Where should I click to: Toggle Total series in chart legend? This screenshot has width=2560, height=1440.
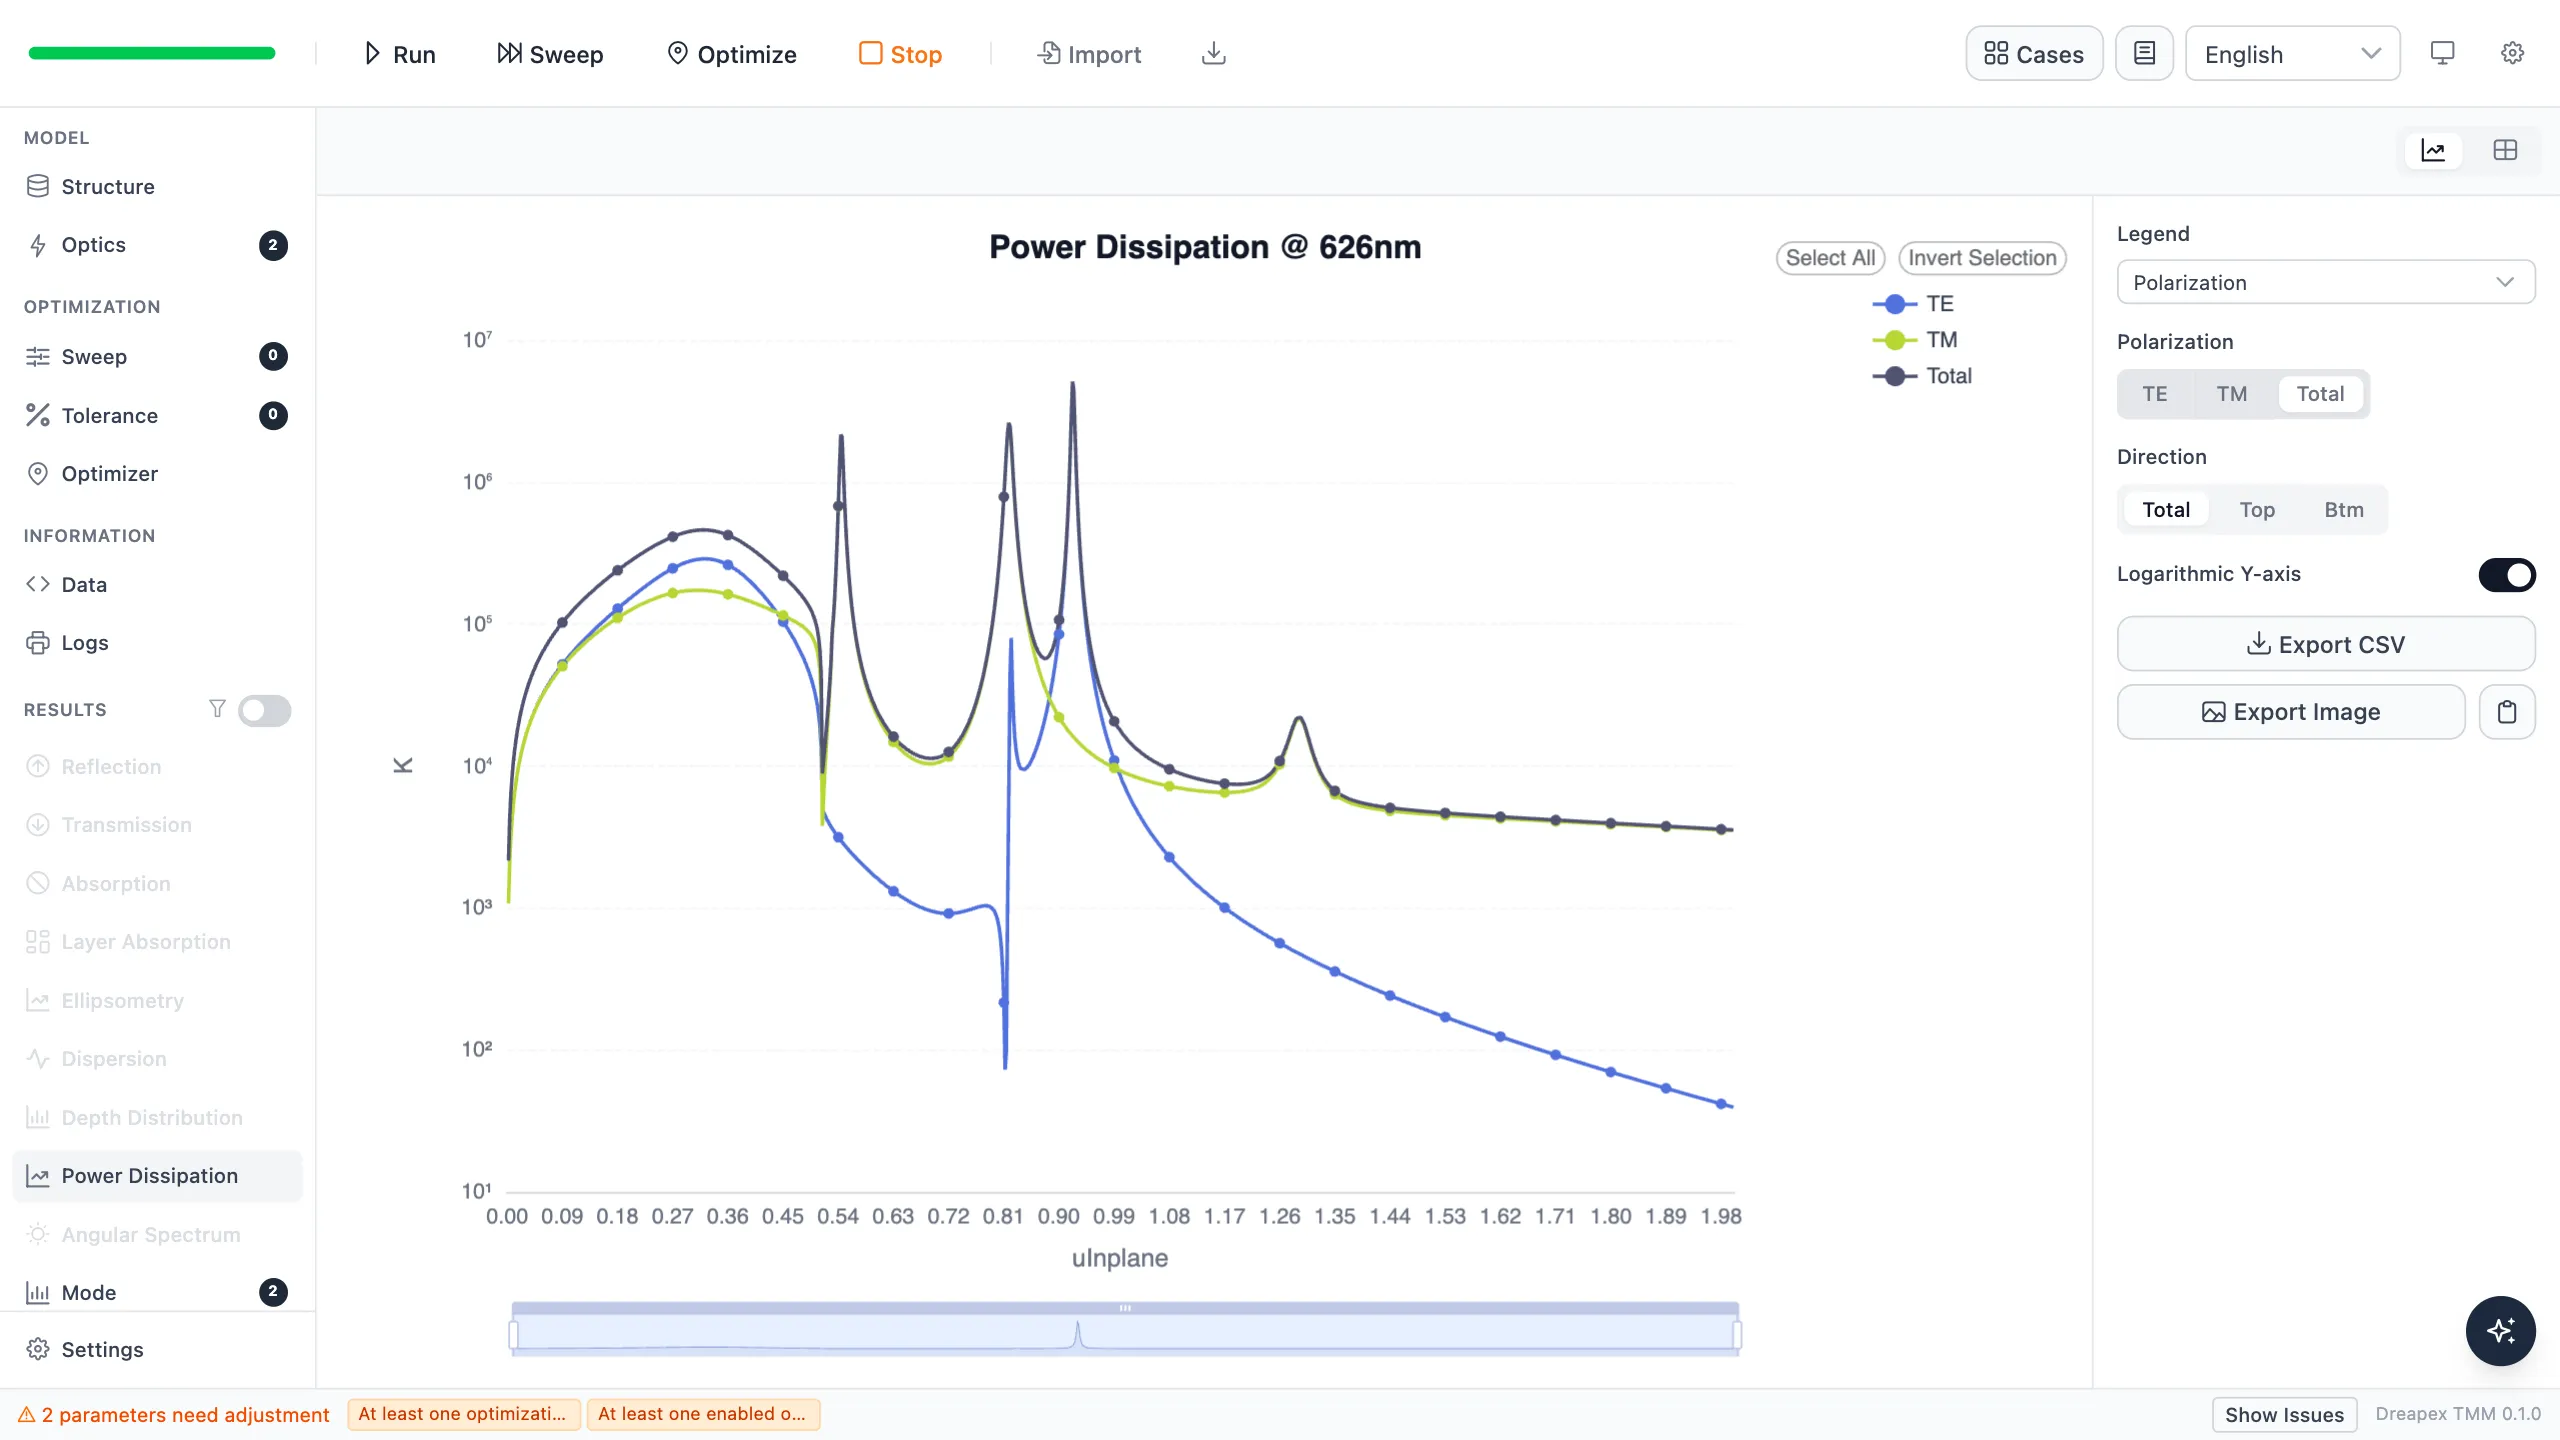[x=1922, y=376]
